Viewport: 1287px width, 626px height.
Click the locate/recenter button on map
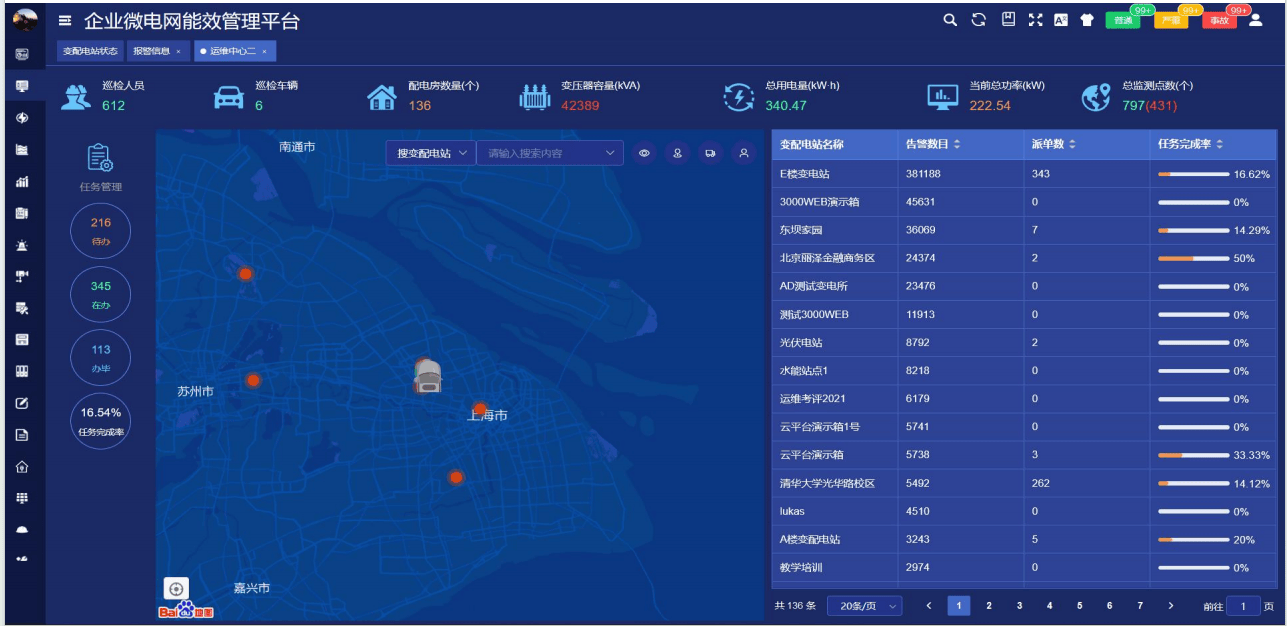(176, 589)
